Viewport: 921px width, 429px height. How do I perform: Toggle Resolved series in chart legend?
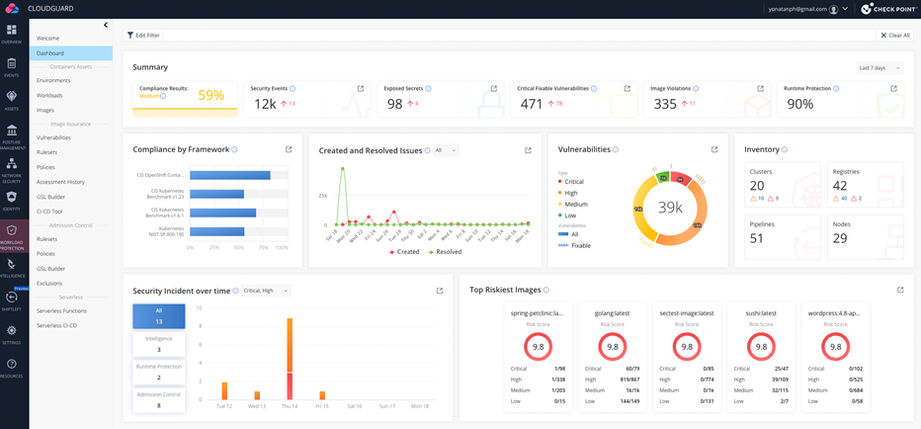(445, 252)
